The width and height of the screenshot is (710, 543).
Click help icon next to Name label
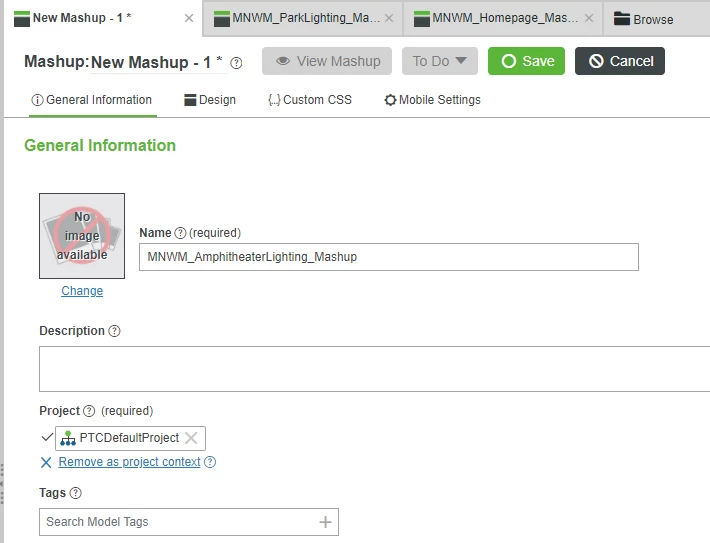tap(180, 233)
